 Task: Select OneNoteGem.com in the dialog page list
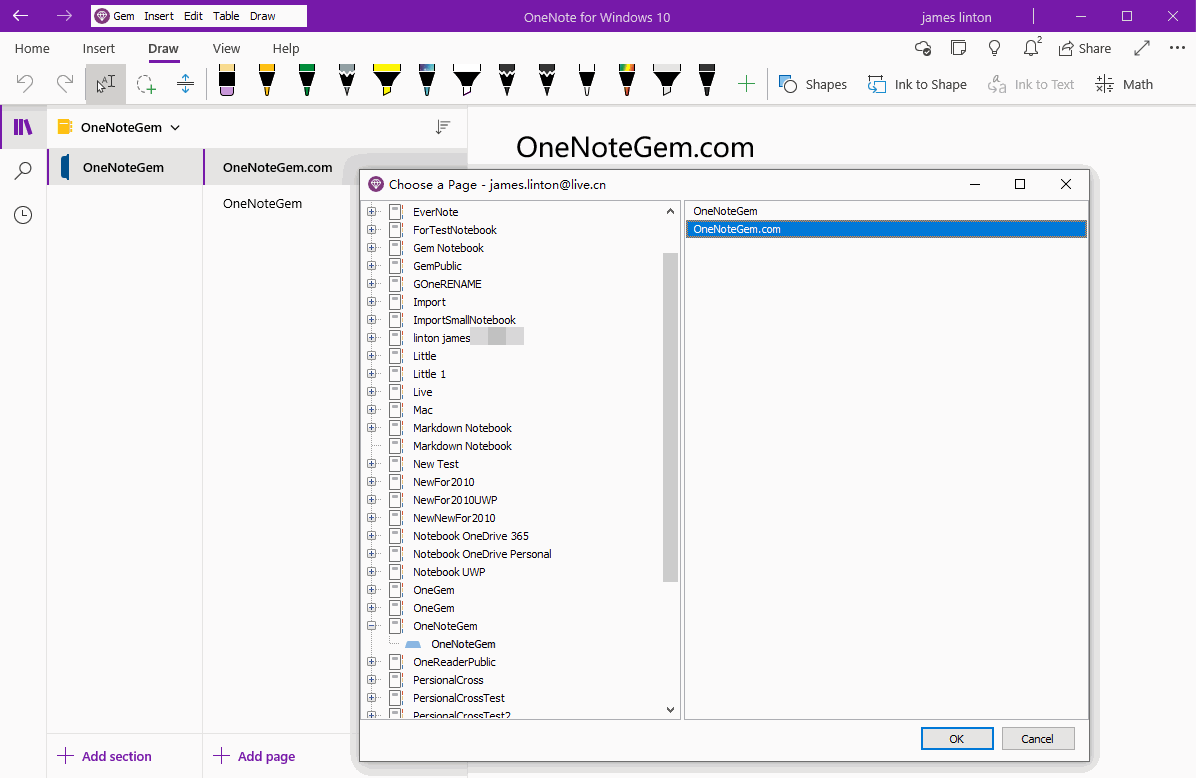pos(886,229)
